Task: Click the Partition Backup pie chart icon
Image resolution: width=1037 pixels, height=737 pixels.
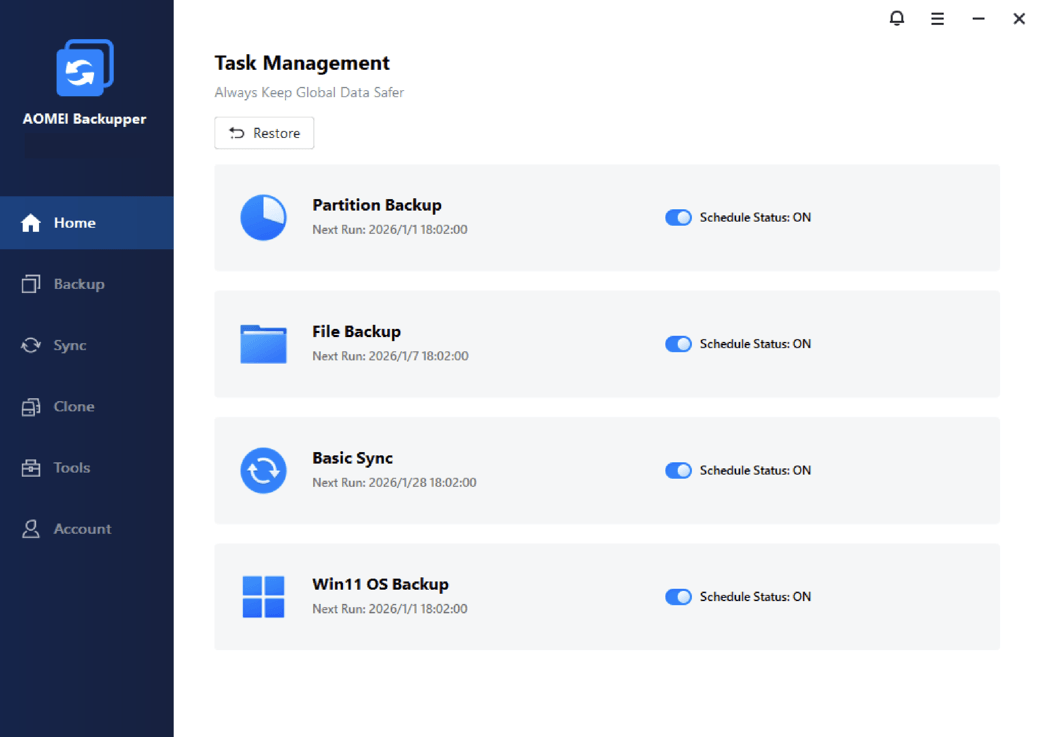Action: (x=263, y=217)
